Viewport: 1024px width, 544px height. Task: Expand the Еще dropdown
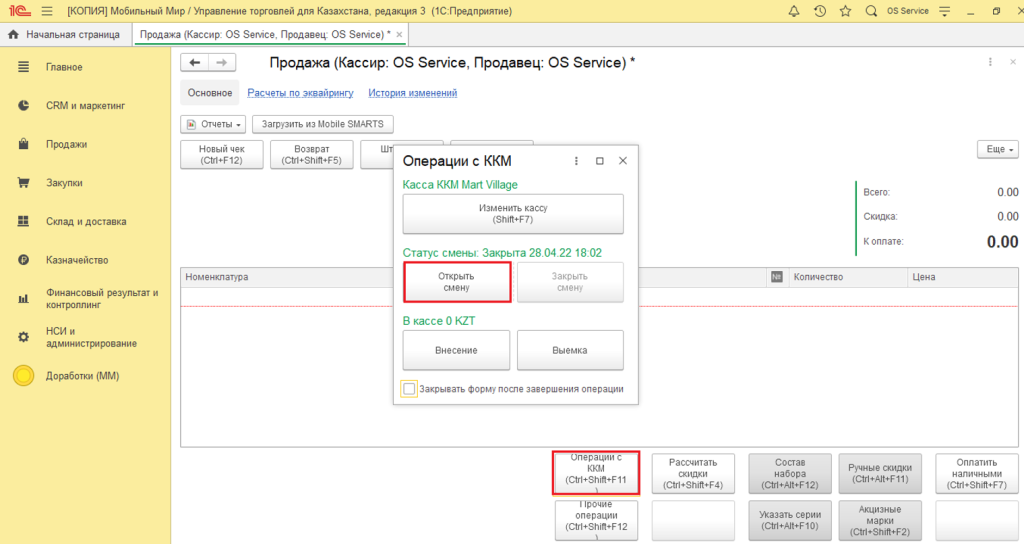[x=998, y=150]
